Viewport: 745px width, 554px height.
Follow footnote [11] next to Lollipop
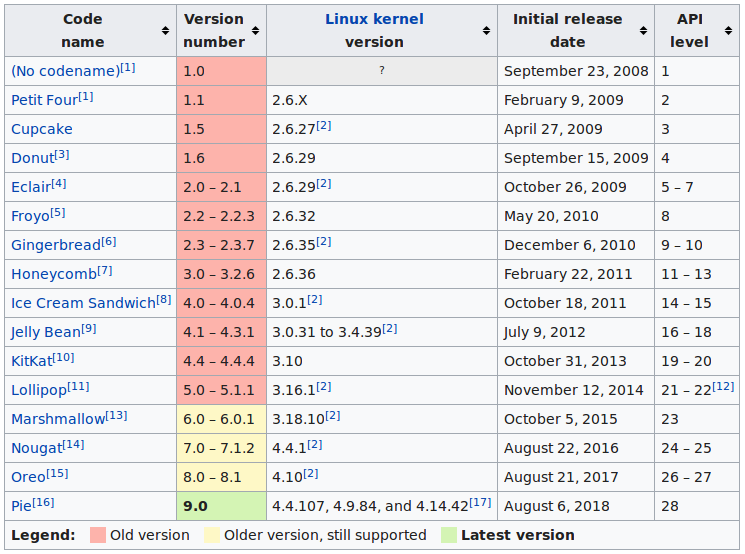pyautogui.click(x=78, y=387)
